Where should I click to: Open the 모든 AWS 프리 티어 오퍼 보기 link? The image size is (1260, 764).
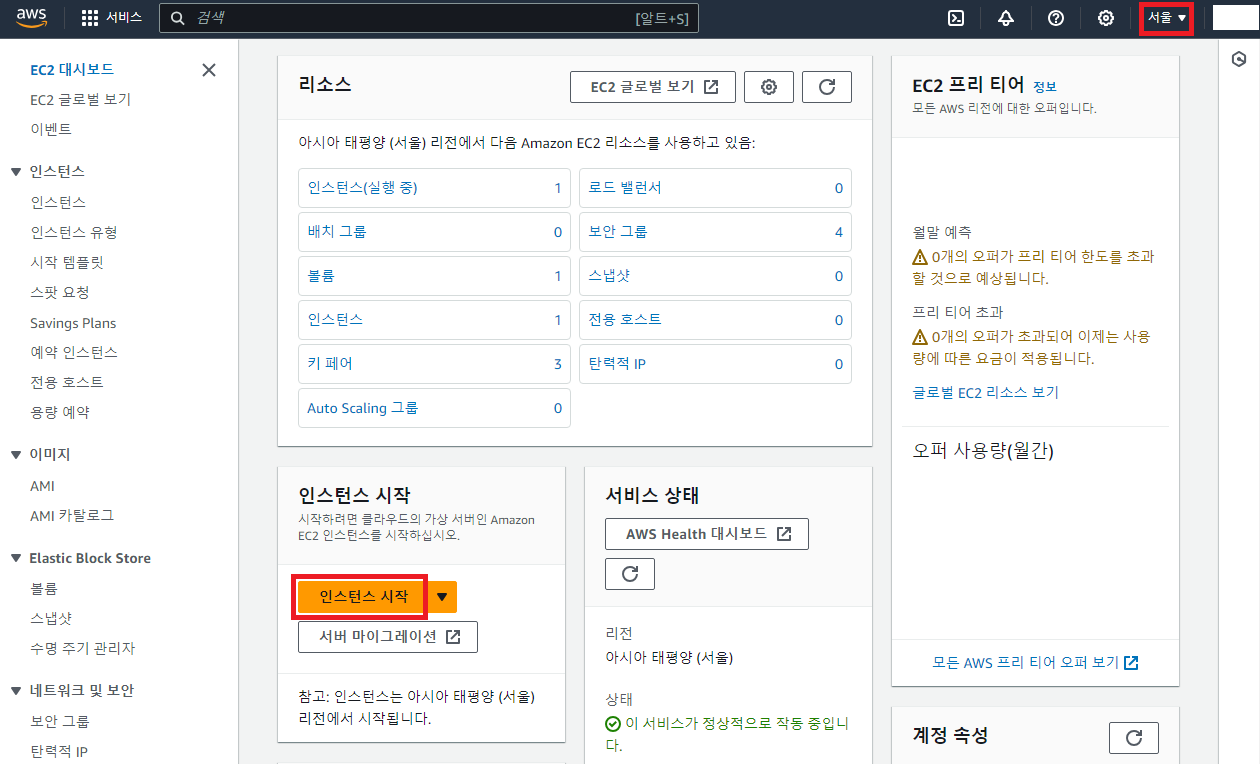(x=1035, y=663)
